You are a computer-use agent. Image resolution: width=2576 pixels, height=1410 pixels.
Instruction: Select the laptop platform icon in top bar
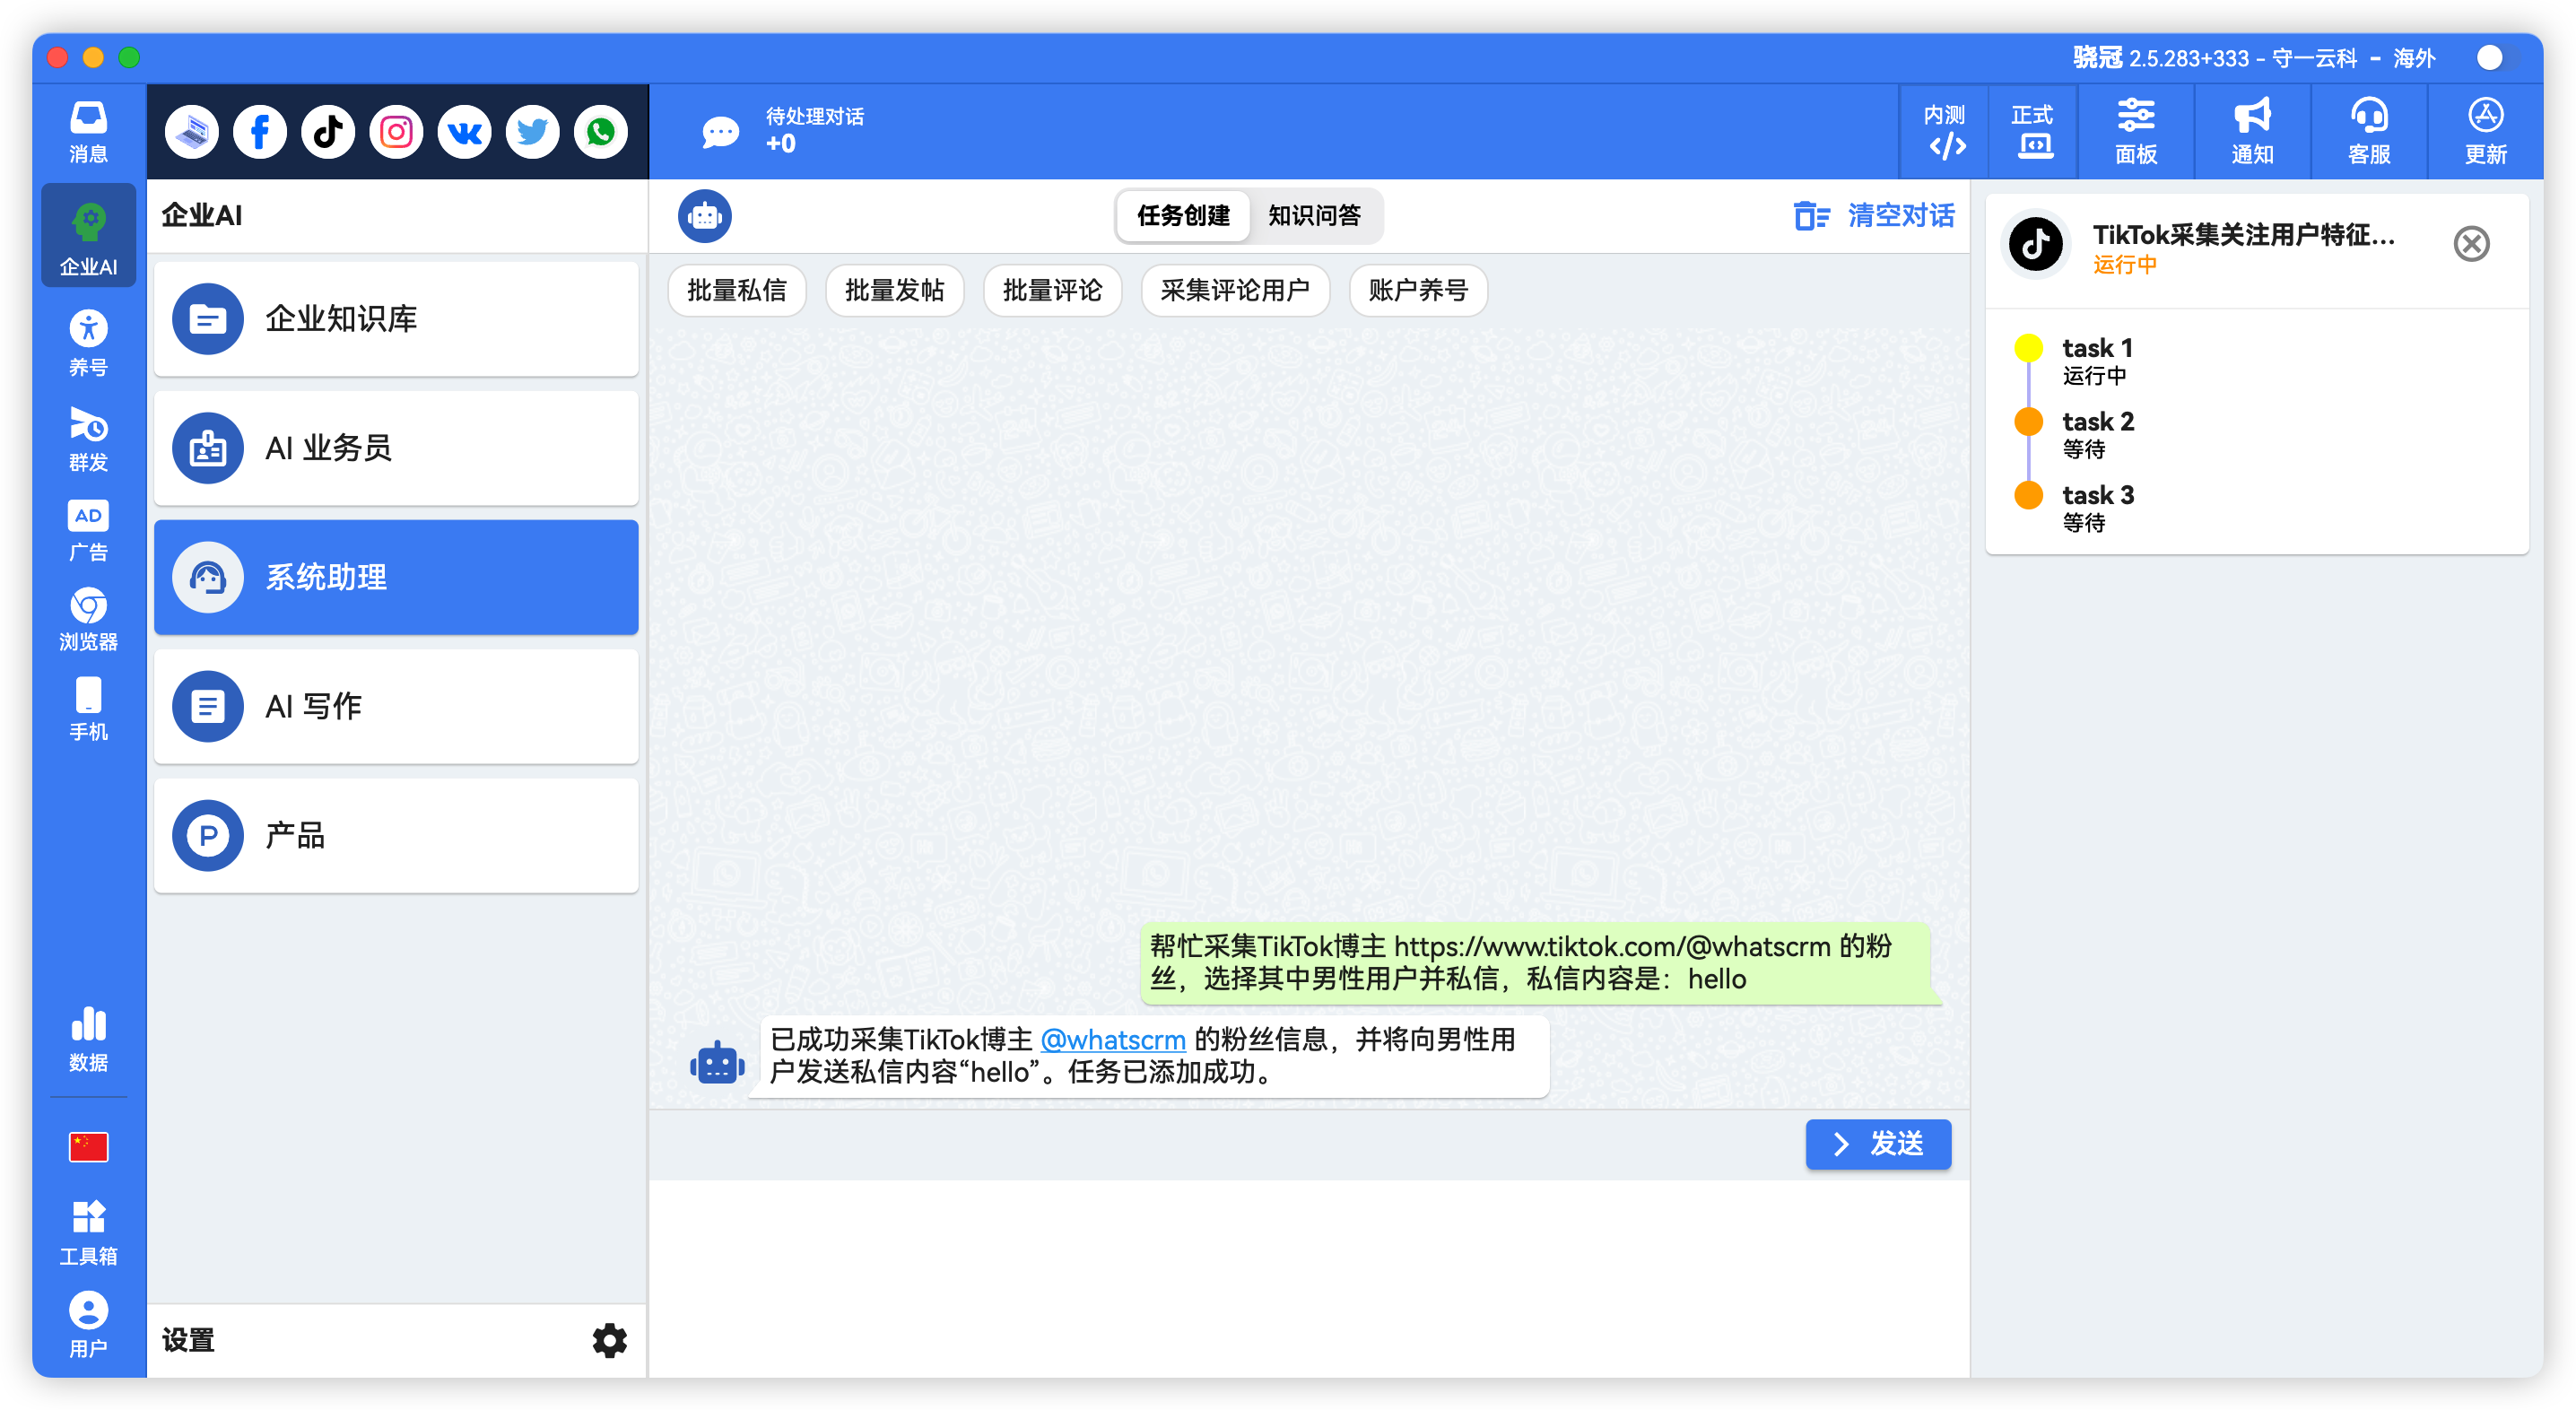click(x=191, y=131)
